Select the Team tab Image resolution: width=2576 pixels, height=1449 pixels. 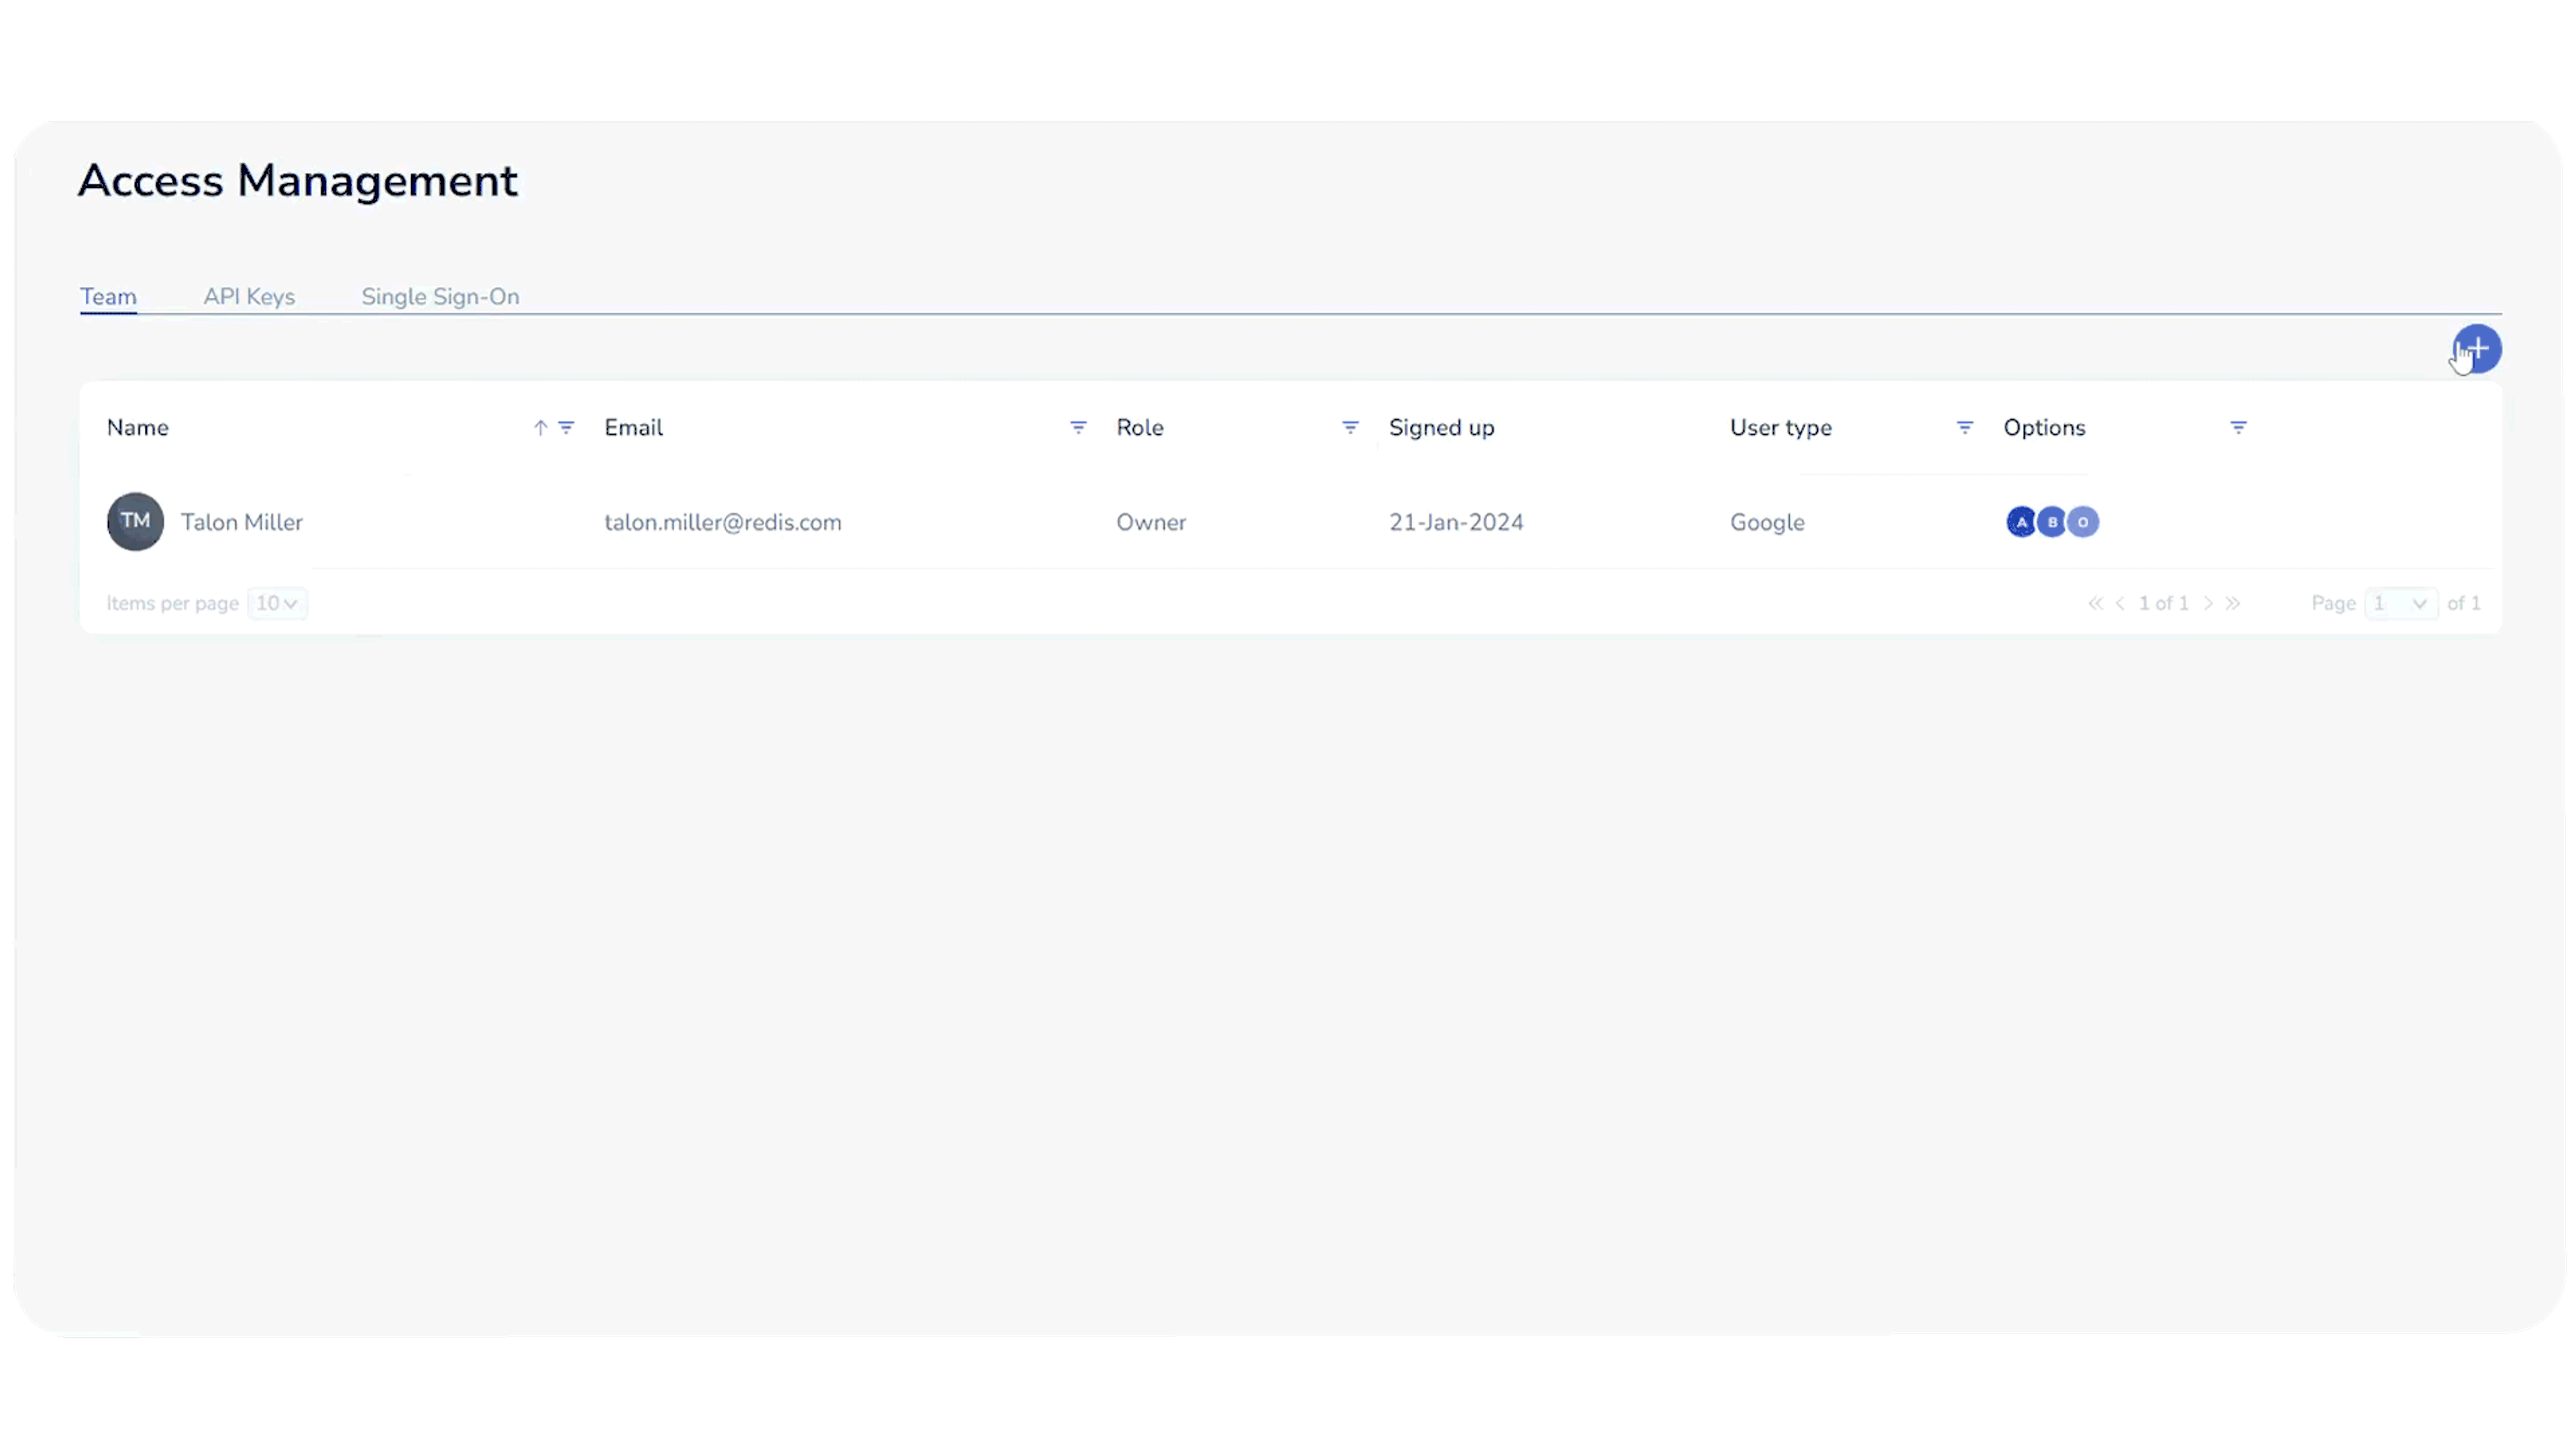[x=108, y=297]
